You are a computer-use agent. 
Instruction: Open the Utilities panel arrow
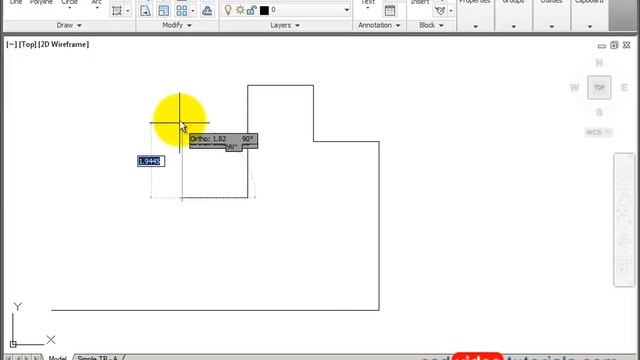(551, 27)
